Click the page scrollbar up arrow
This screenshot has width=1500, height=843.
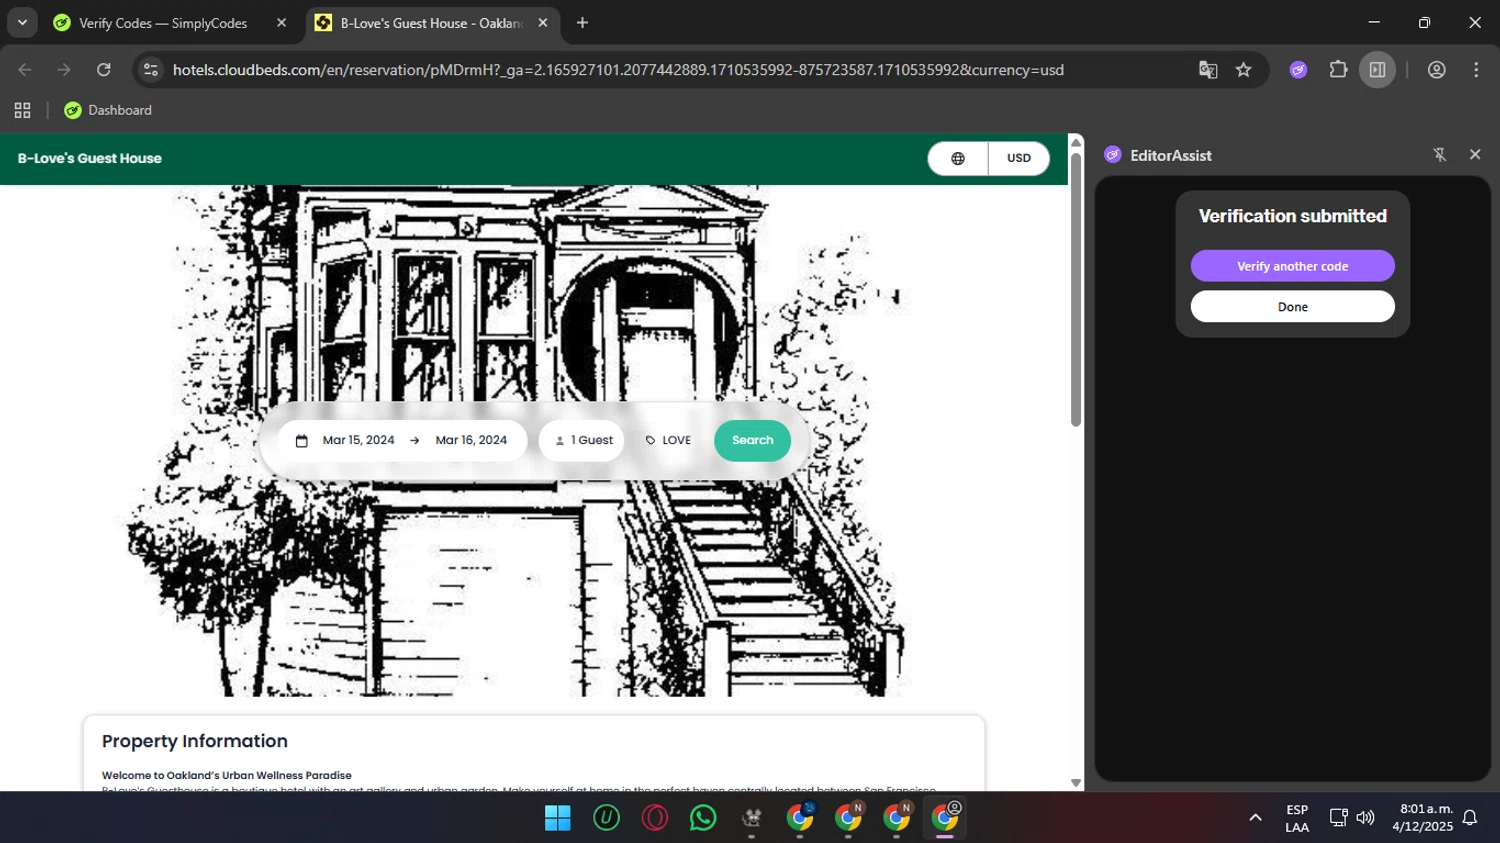[x=1076, y=142]
